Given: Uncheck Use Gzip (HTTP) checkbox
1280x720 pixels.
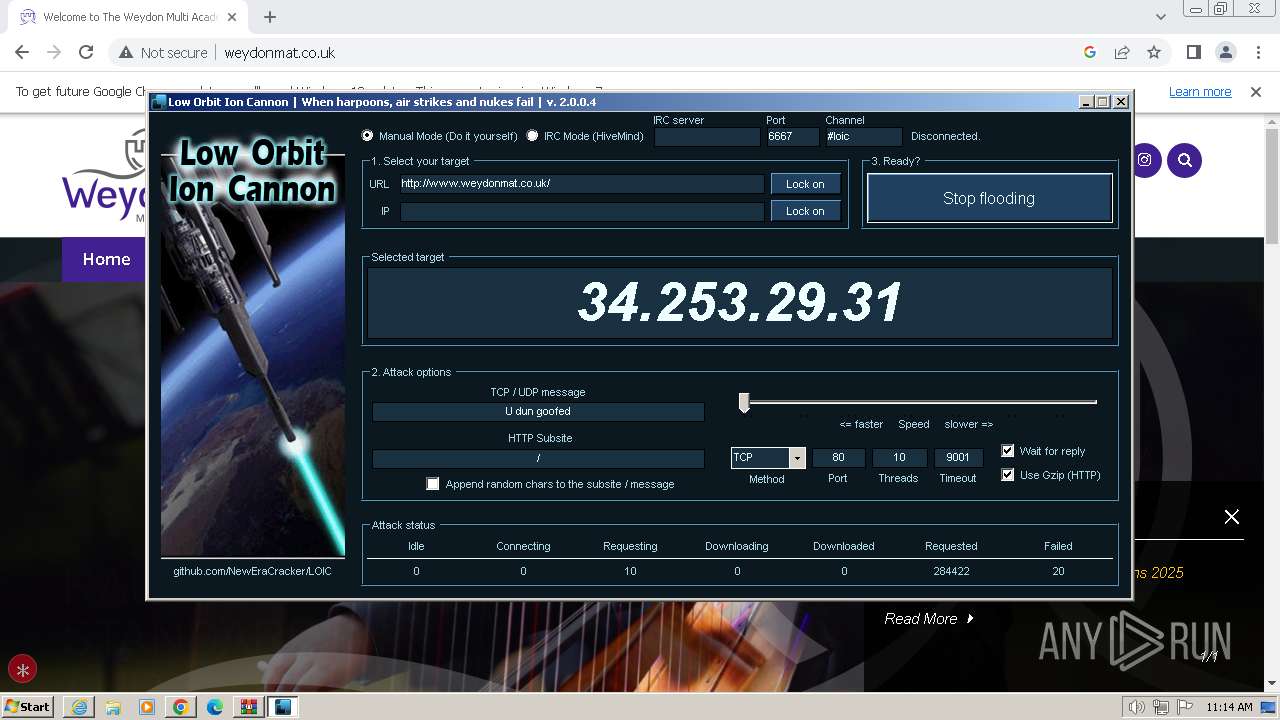Looking at the screenshot, I should (1008, 475).
